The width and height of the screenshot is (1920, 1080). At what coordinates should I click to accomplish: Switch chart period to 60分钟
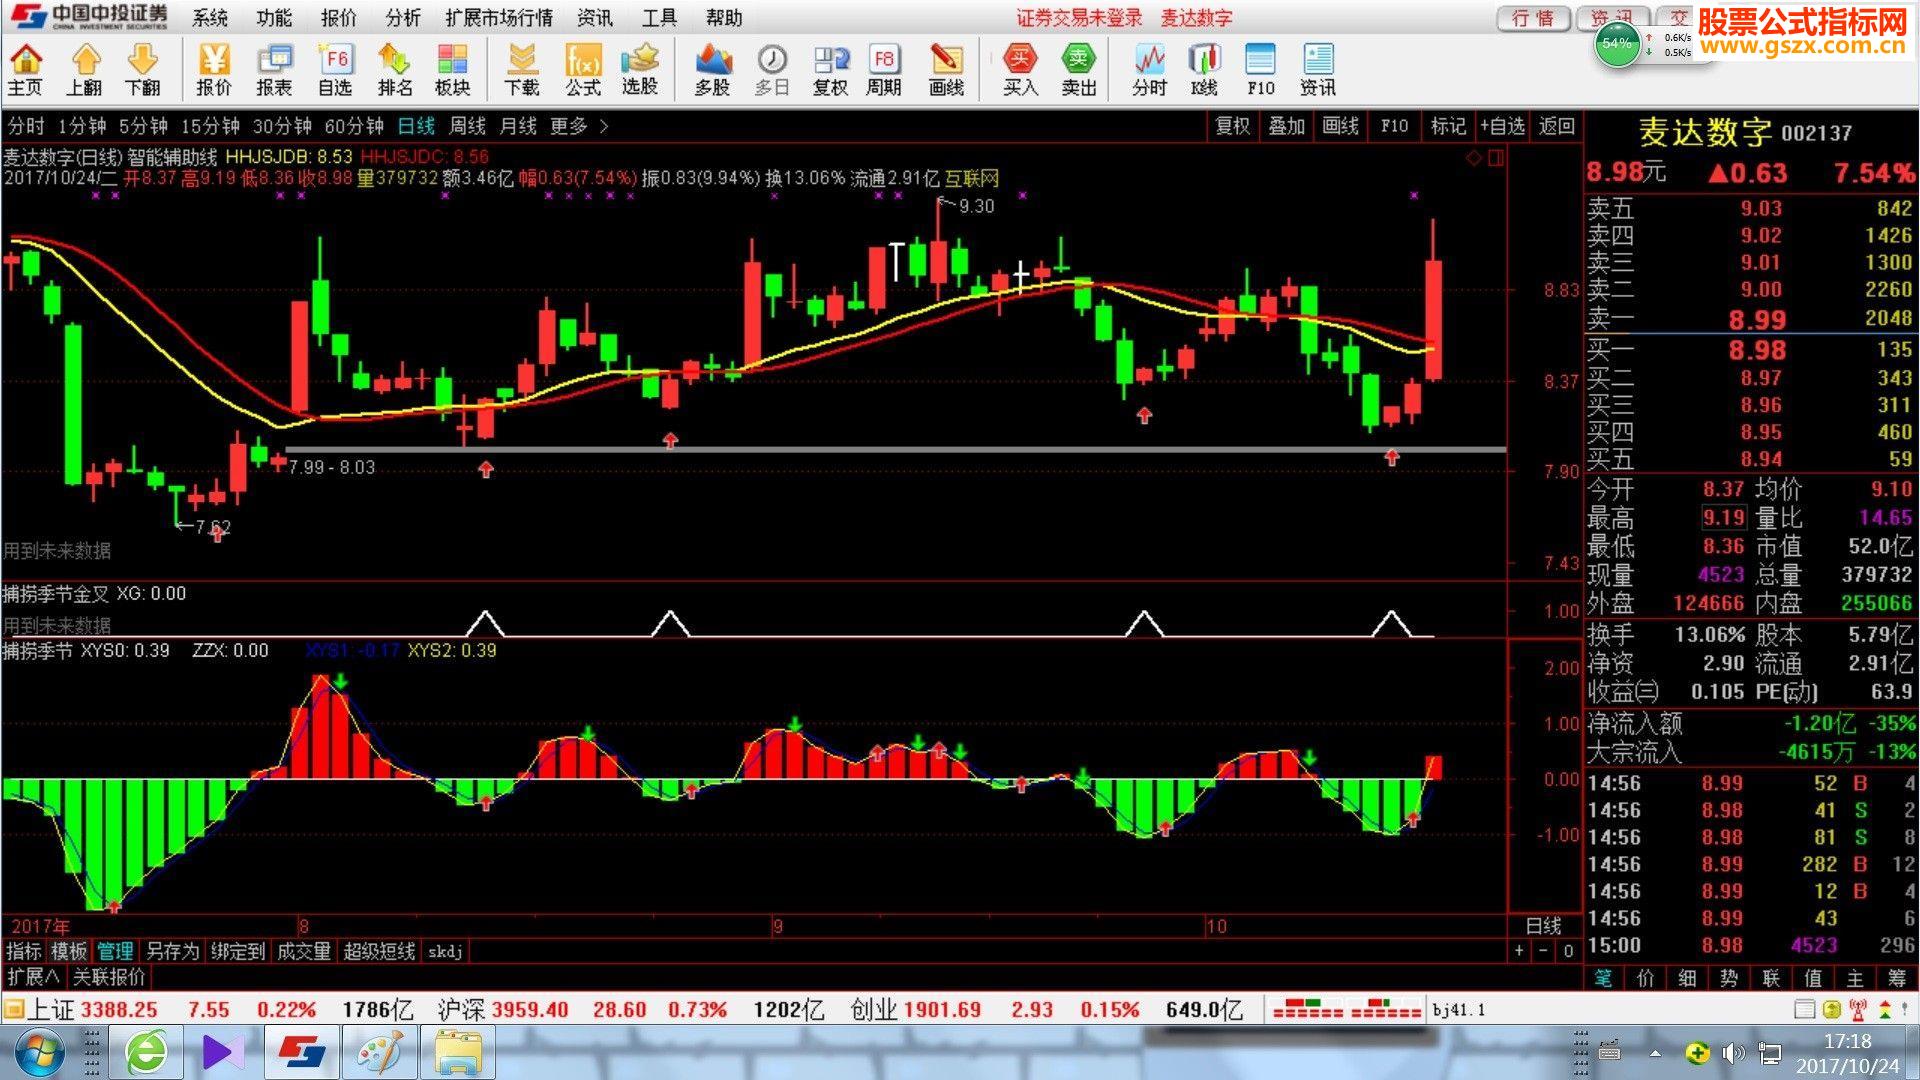[354, 126]
